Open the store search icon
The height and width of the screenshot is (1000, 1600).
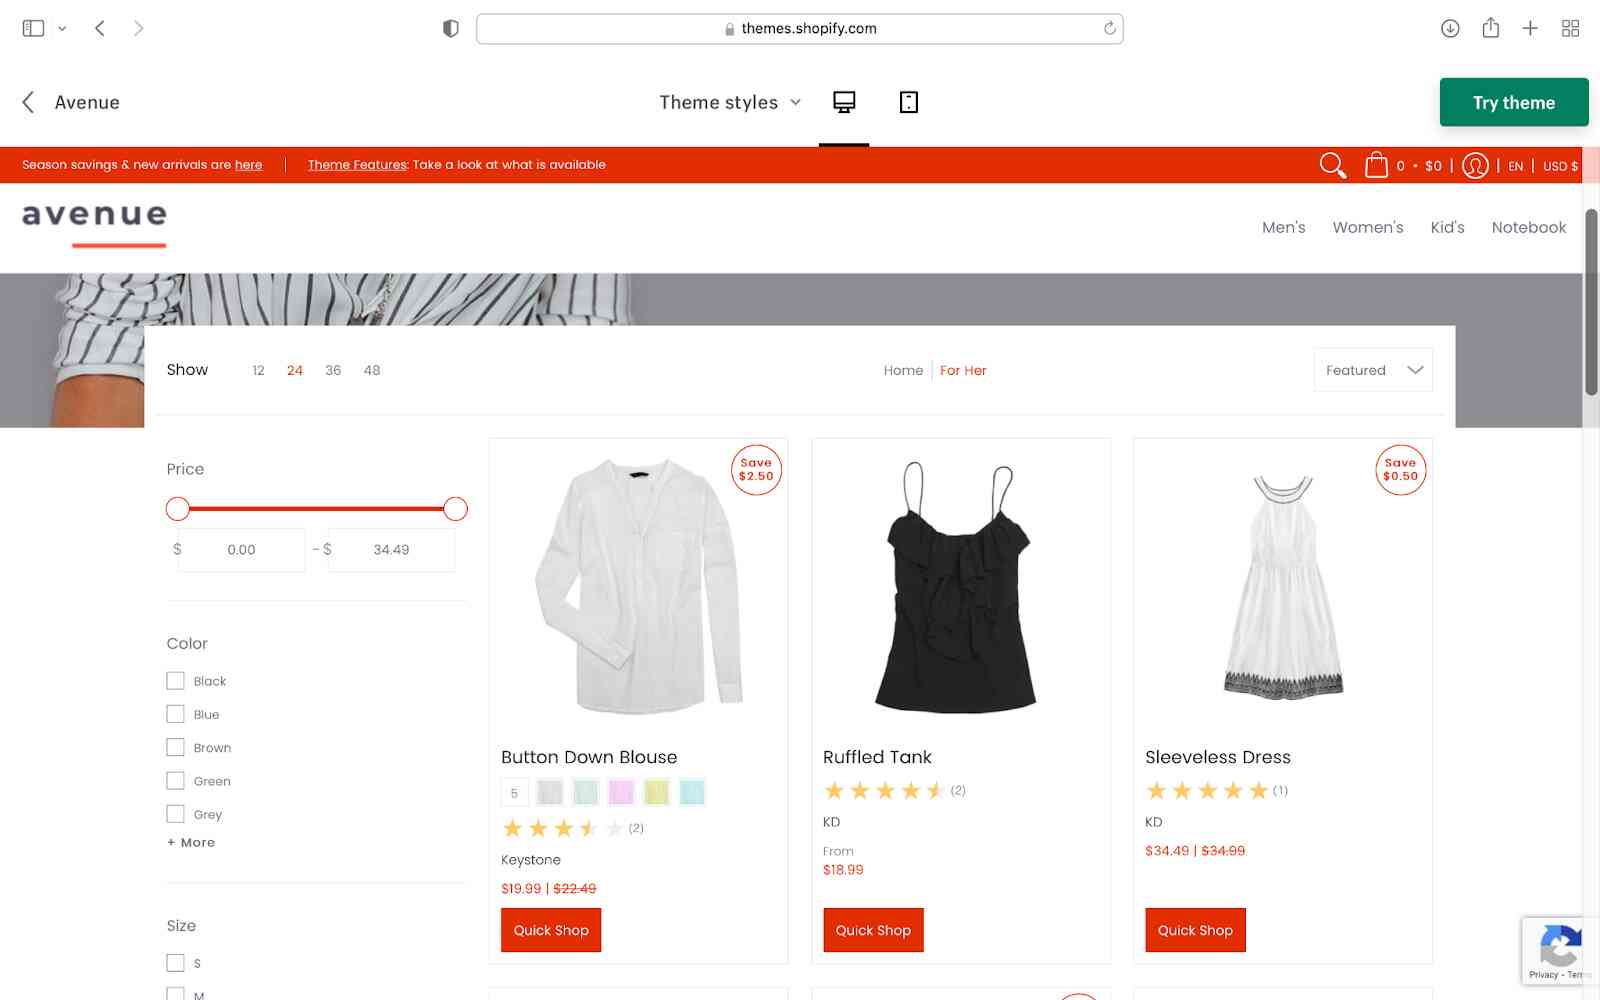[x=1332, y=165]
